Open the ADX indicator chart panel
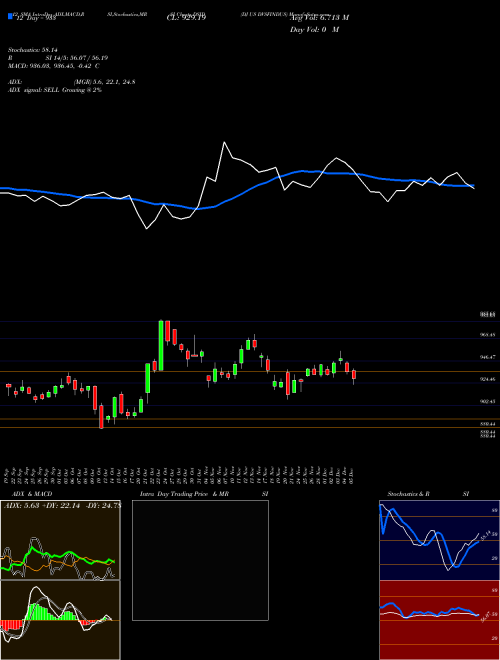Image resolution: width=500 pixels, height=660 pixels. tap(60, 540)
